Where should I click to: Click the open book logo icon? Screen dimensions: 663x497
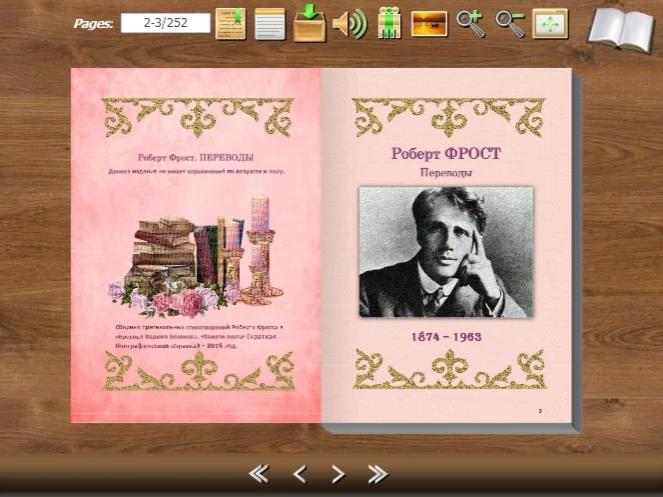coord(619,28)
